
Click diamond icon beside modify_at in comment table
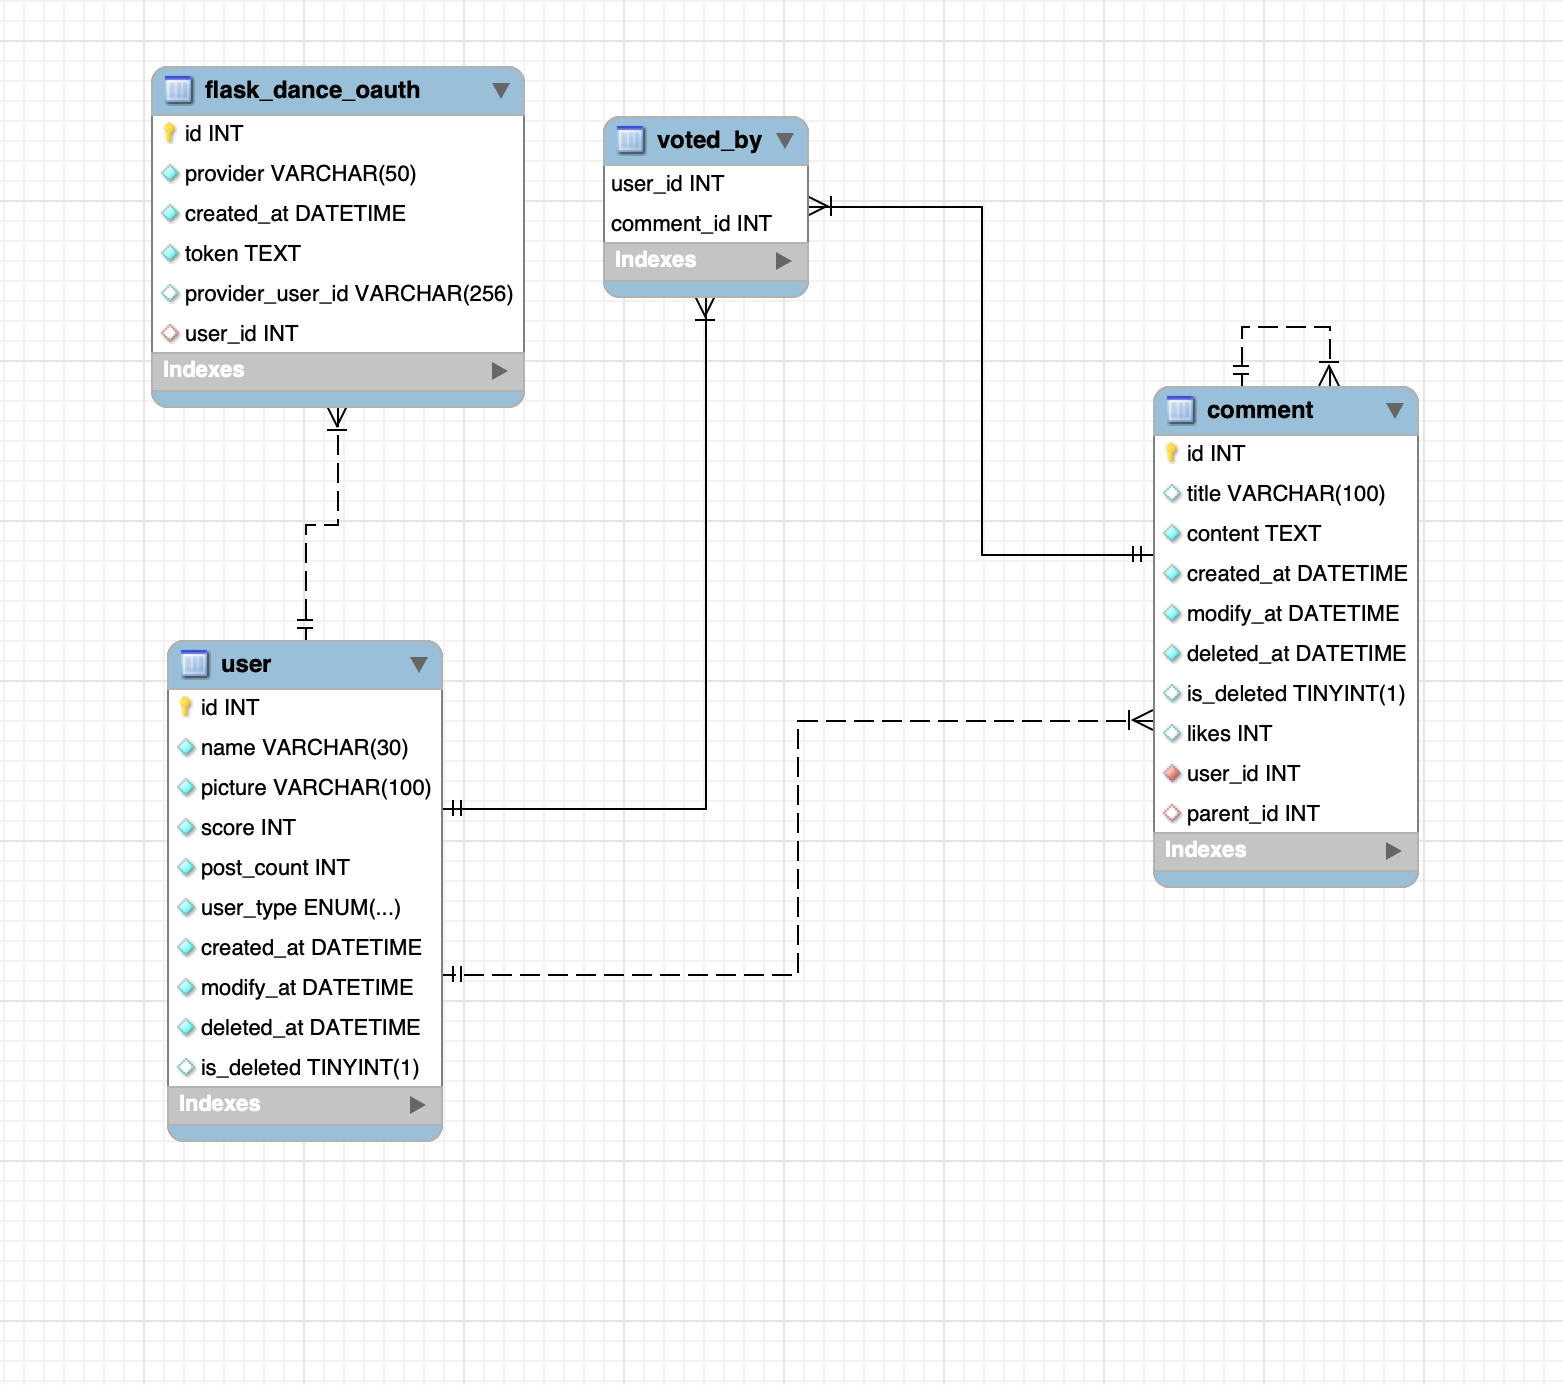(1173, 613)
